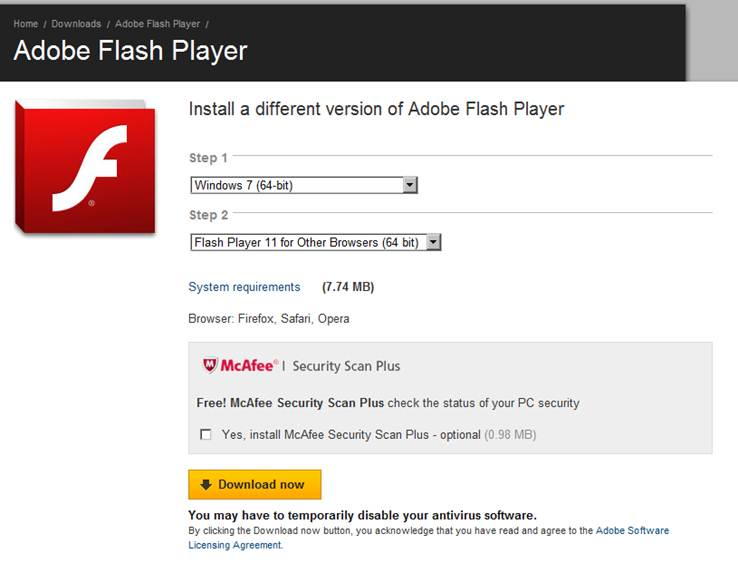
Task: Click the Download now button
Action: 255,484
